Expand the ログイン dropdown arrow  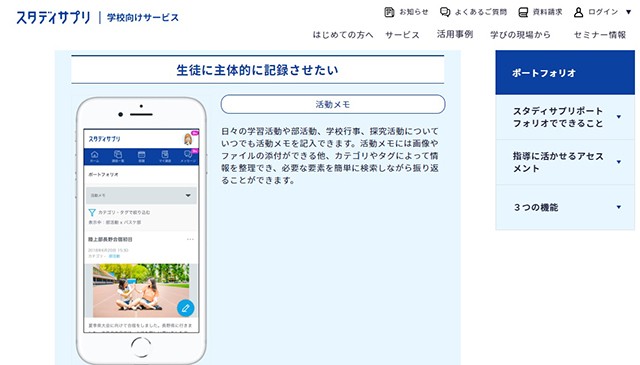[629, 12]
